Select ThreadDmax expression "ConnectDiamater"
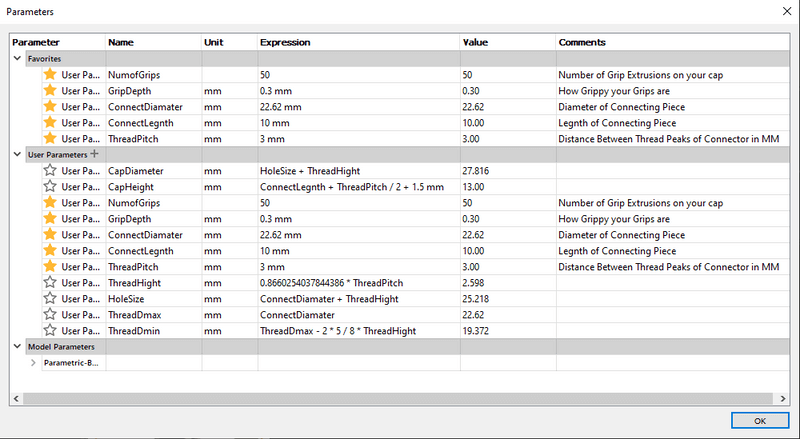 297,315
